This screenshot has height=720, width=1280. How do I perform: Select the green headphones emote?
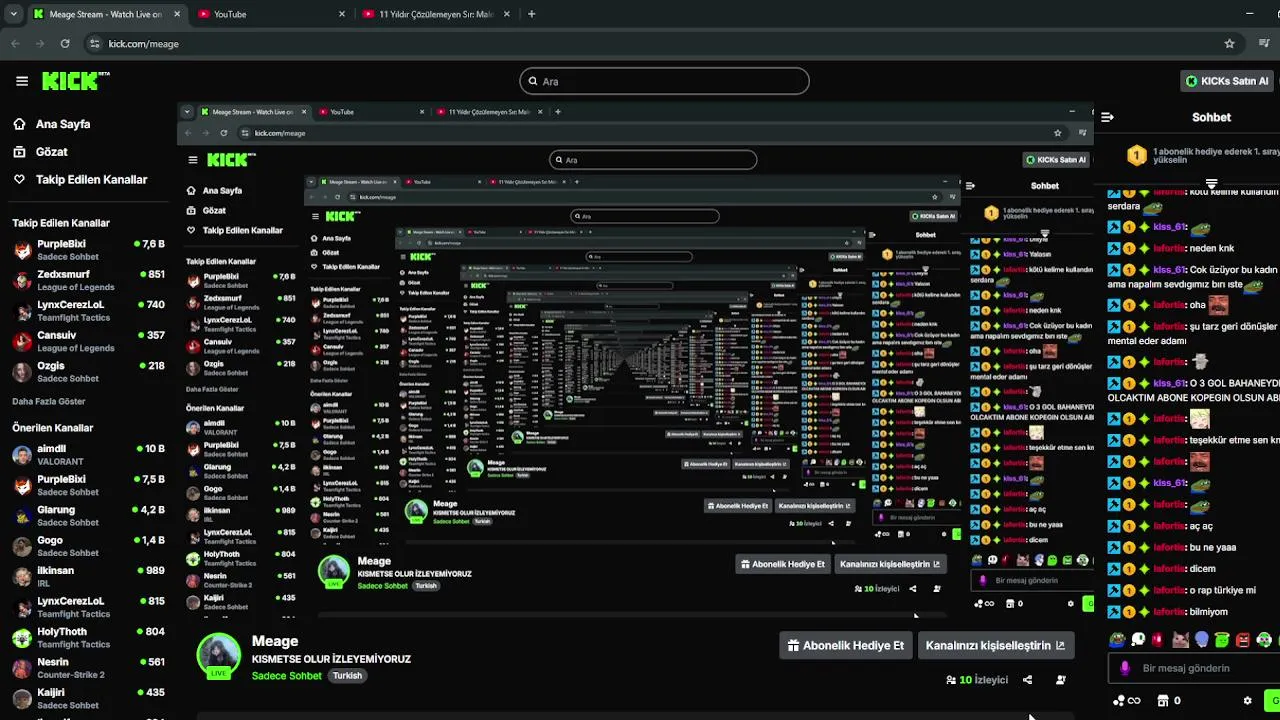click(x=1265, y=640)
